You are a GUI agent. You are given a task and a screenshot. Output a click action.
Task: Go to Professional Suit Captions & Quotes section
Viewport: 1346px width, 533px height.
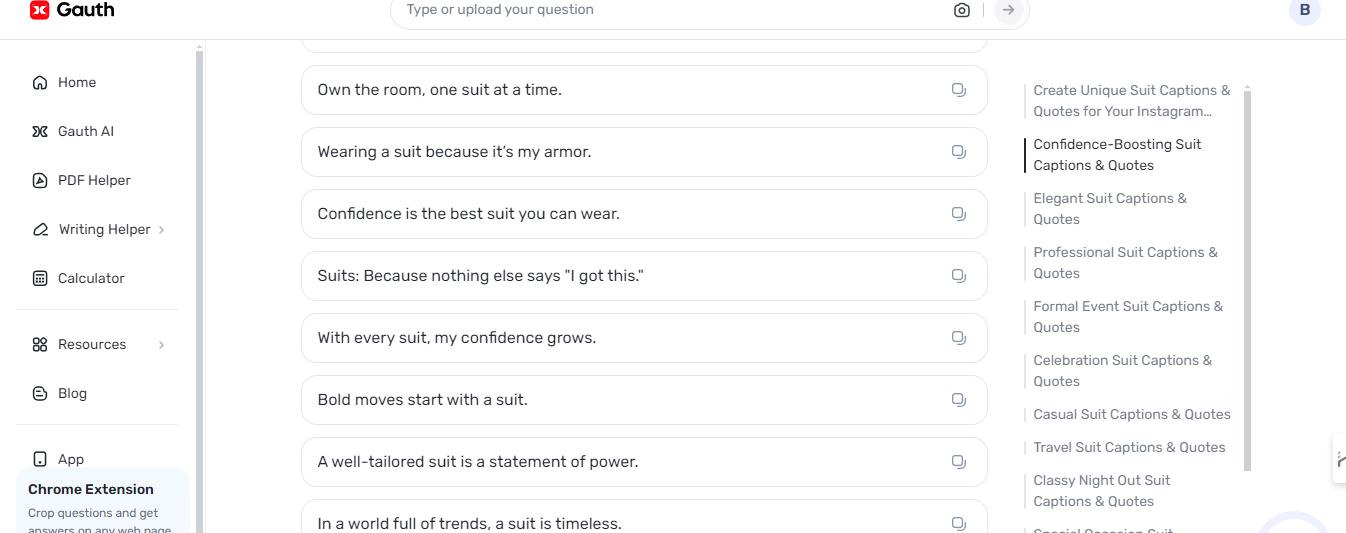[1125, 263]
